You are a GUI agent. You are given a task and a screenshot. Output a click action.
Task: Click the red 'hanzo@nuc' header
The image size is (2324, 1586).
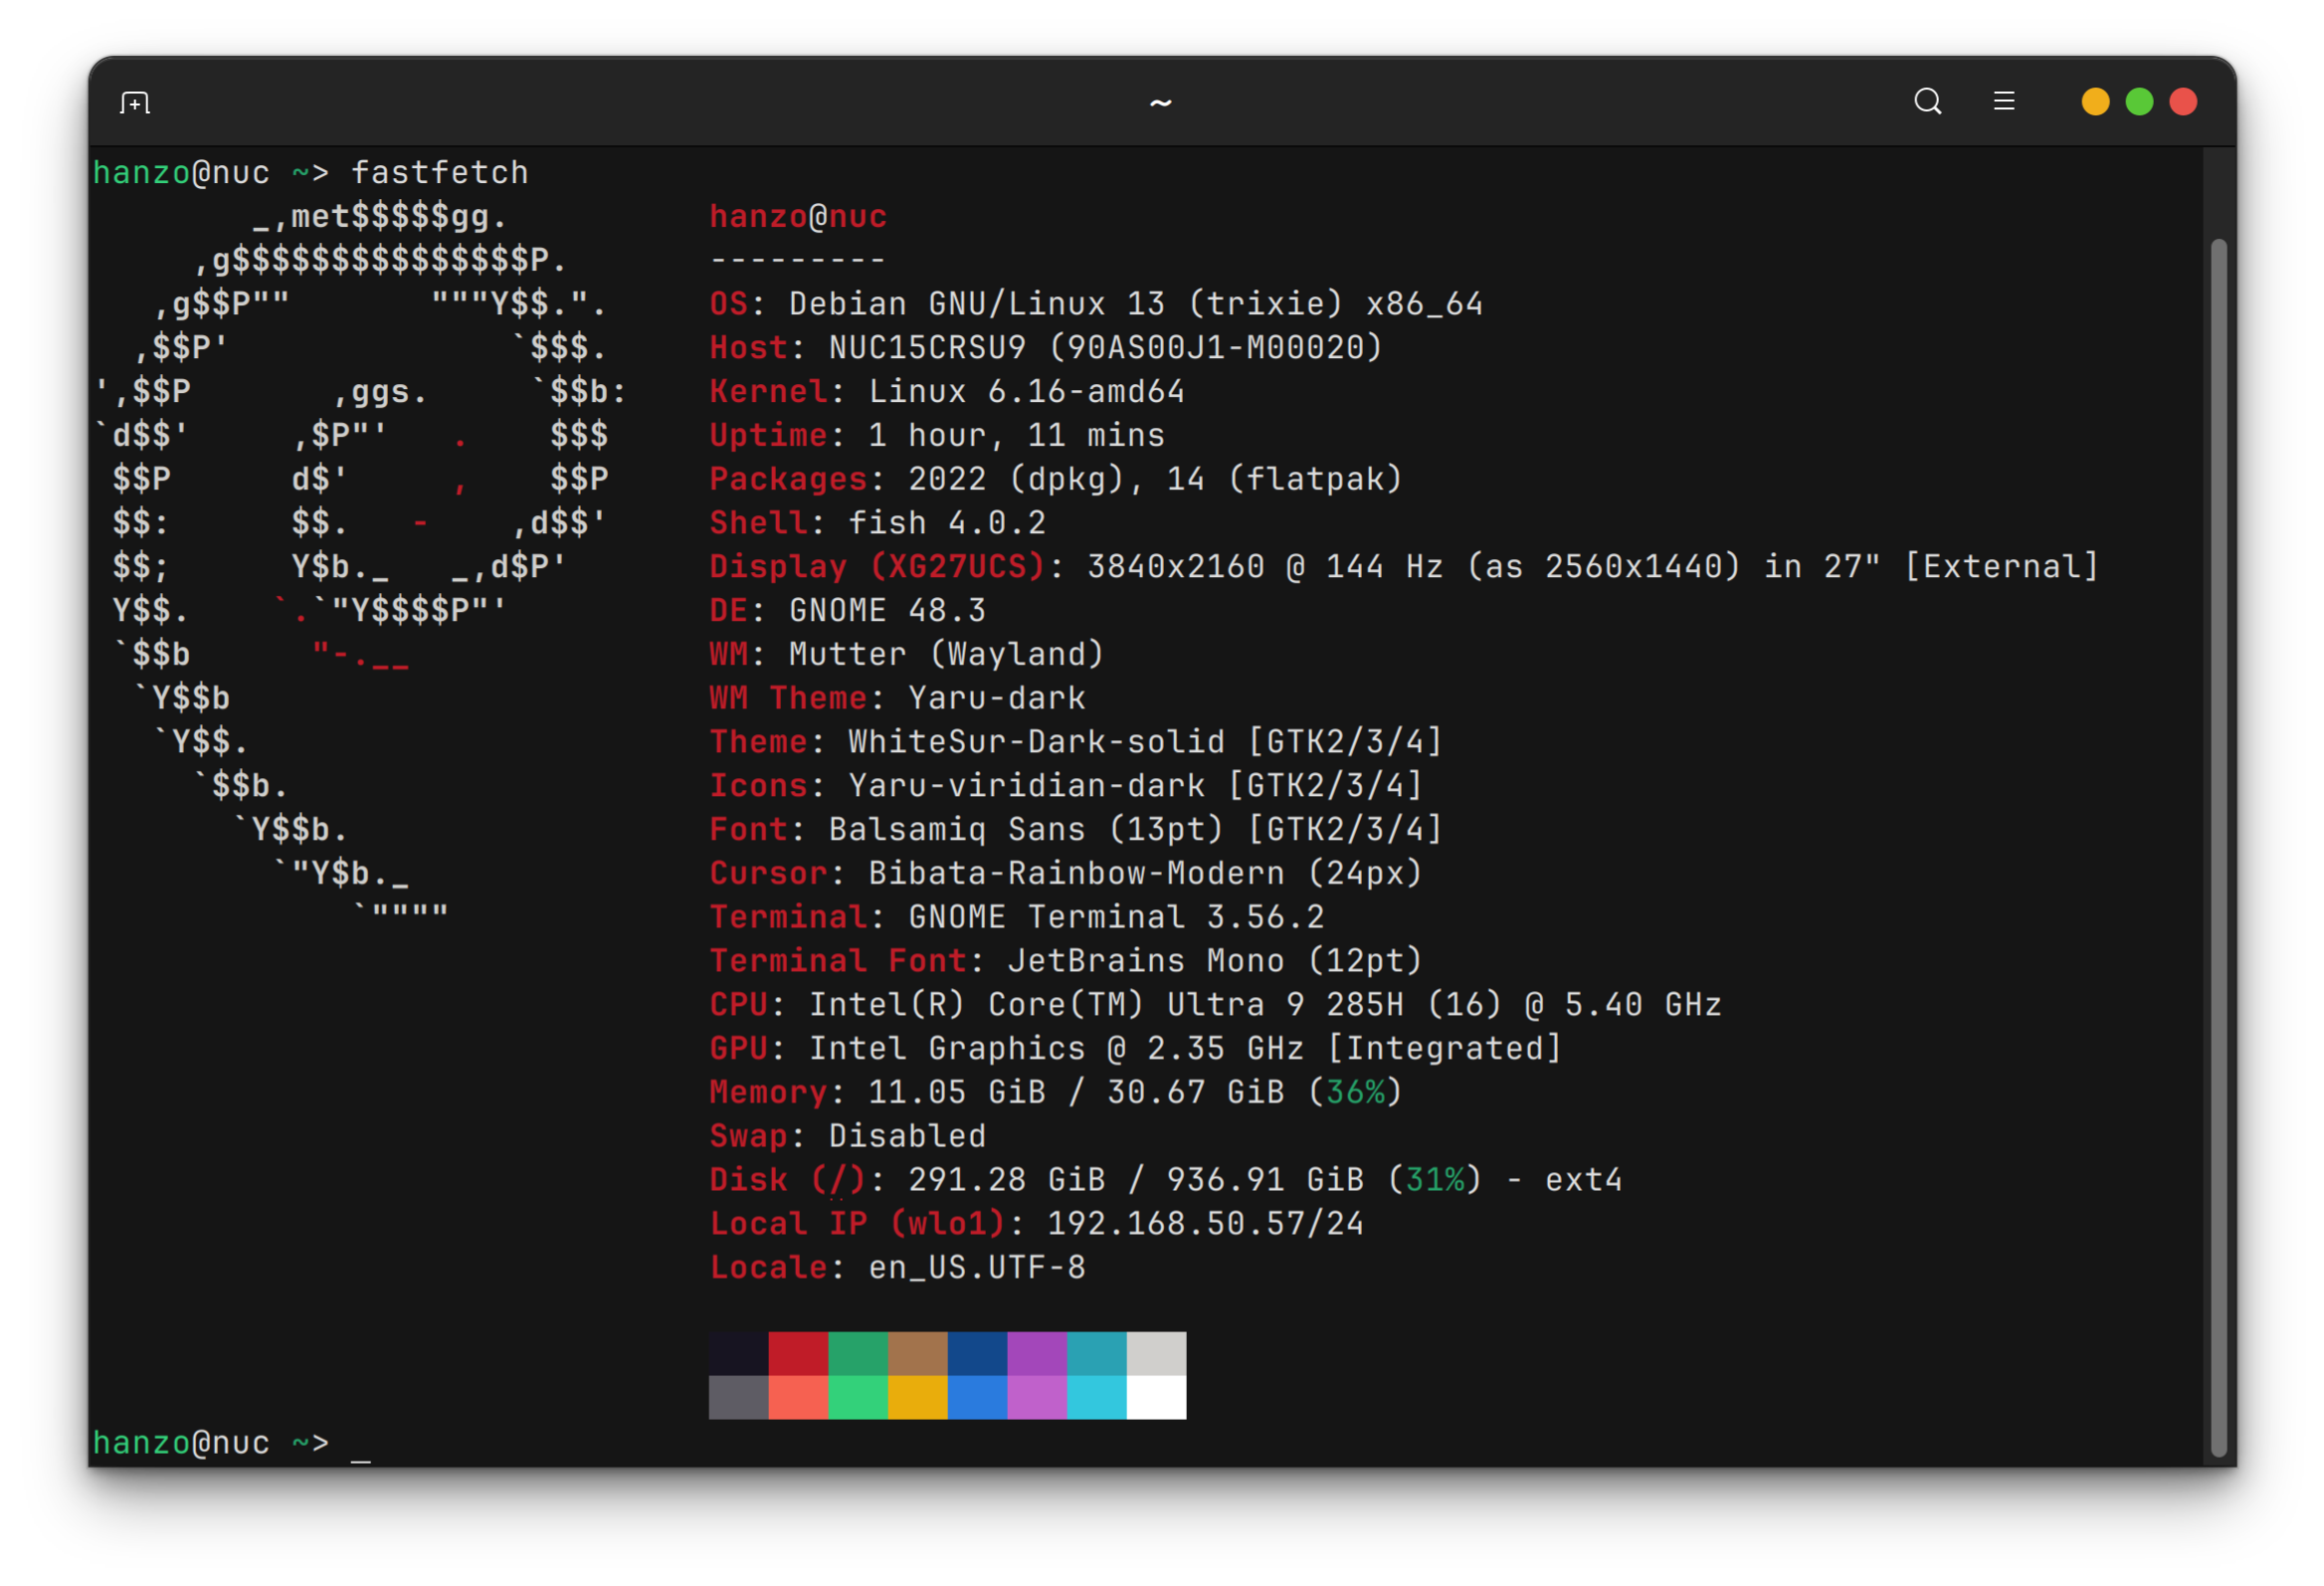click(x=798, y=216)
